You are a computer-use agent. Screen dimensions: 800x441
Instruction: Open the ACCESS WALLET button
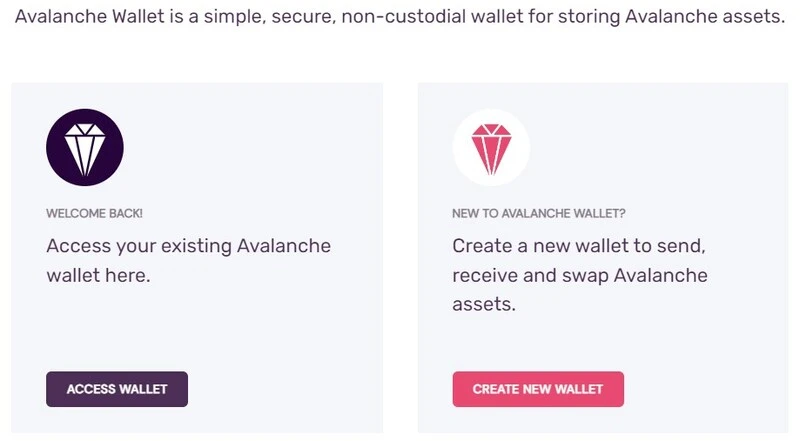click(117, 389)
